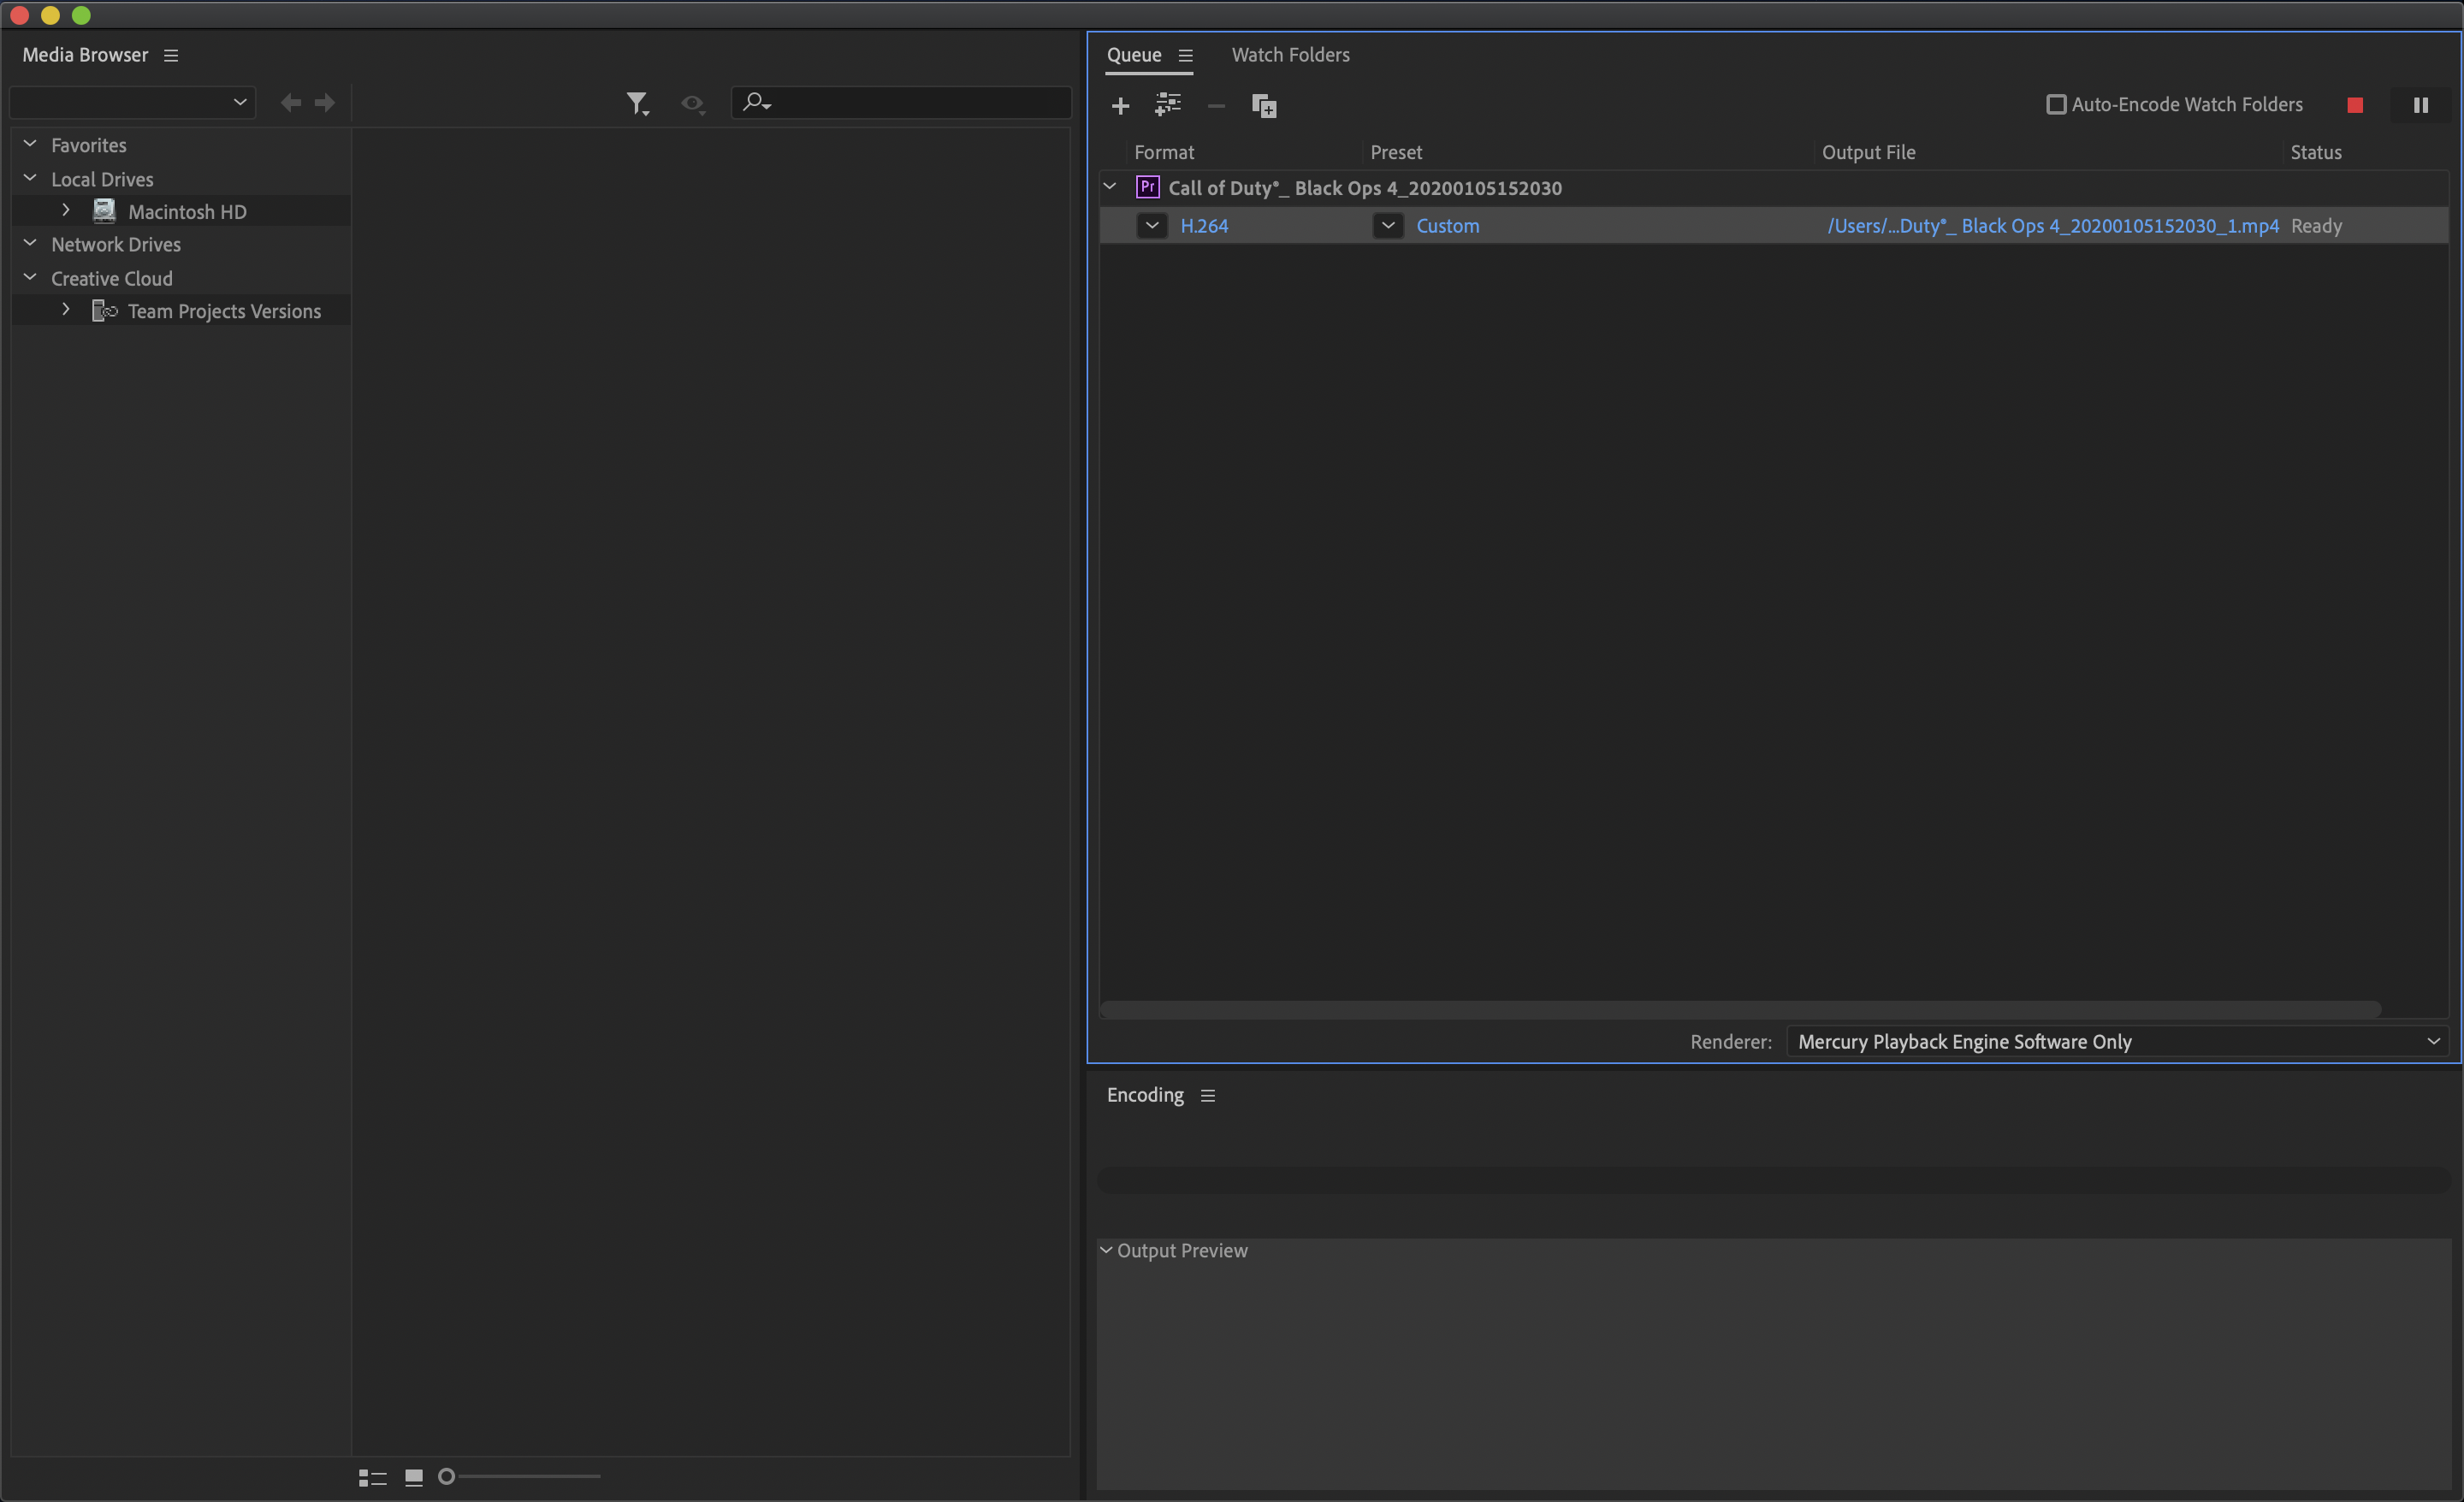Select the Add Output icon in Queue toolbar
Image resolution: width=2464 pixels, height=1502 pixels.
[1167, 105]
